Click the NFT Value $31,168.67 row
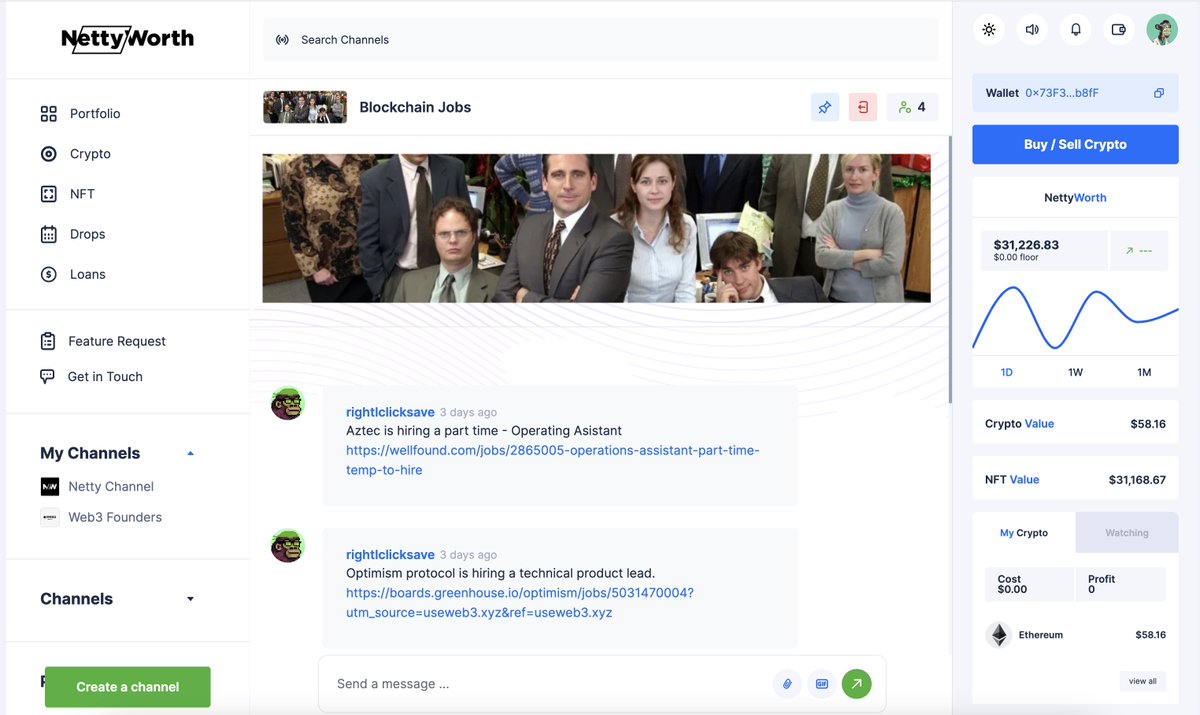 [1075, 480]
